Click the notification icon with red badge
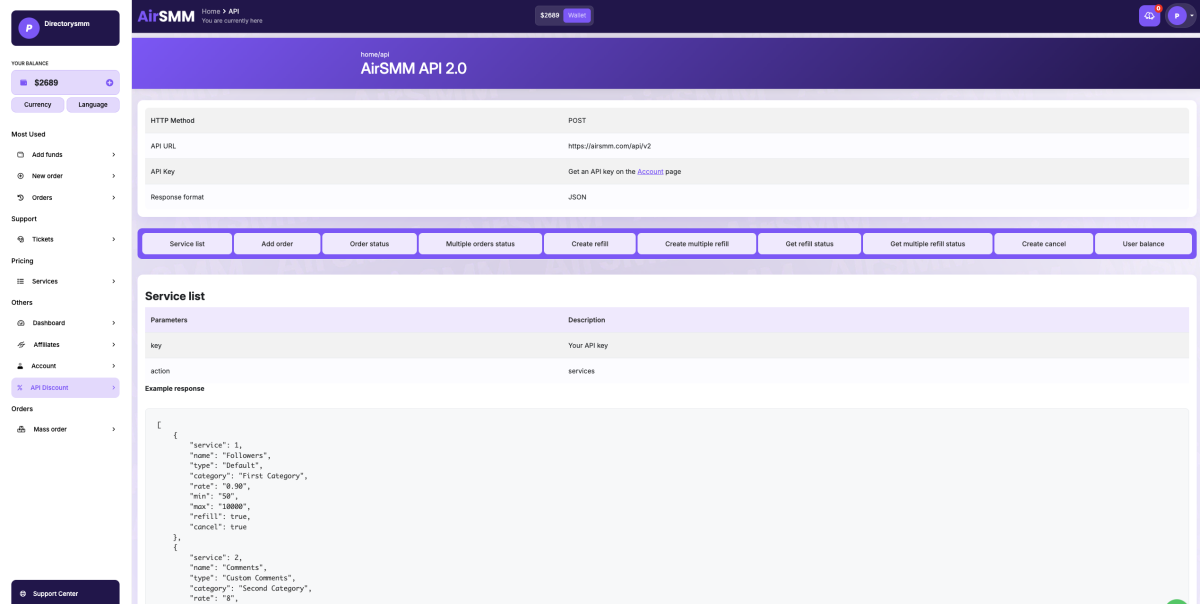The image size is (1200, 604). click(x=1149, y=16)
